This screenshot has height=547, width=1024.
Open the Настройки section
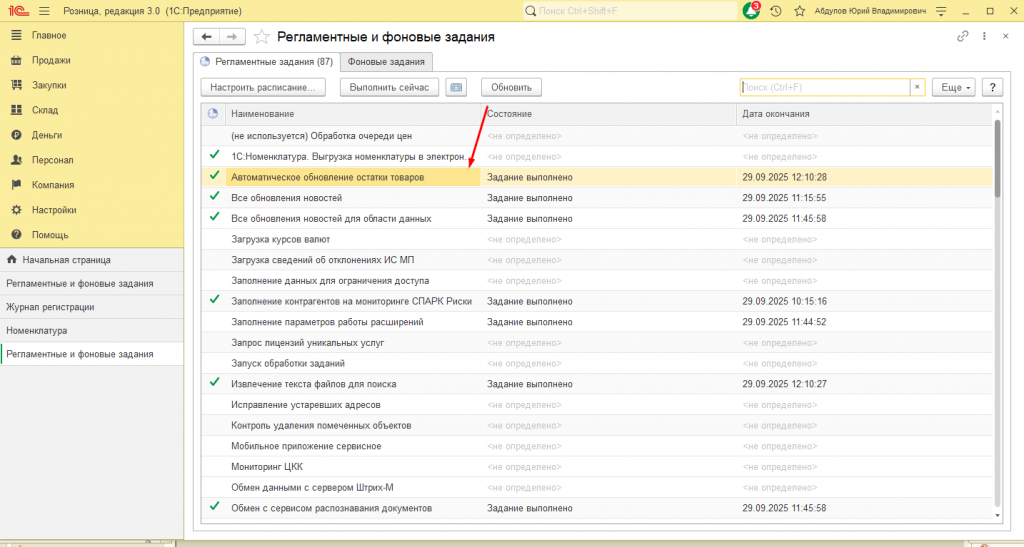(54, 210)
